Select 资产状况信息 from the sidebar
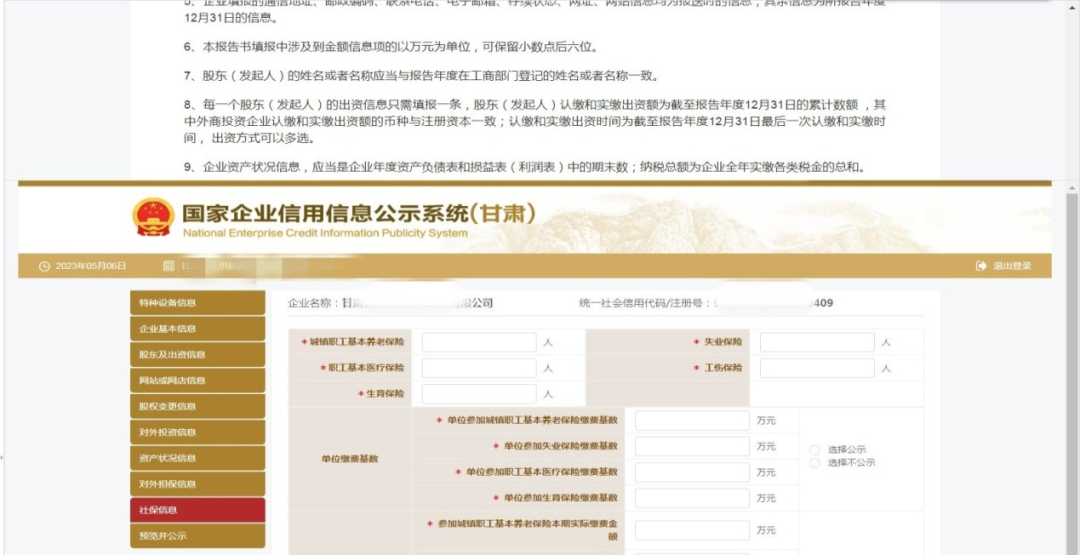The image size is (1080, 555). [x=197, y=459]
